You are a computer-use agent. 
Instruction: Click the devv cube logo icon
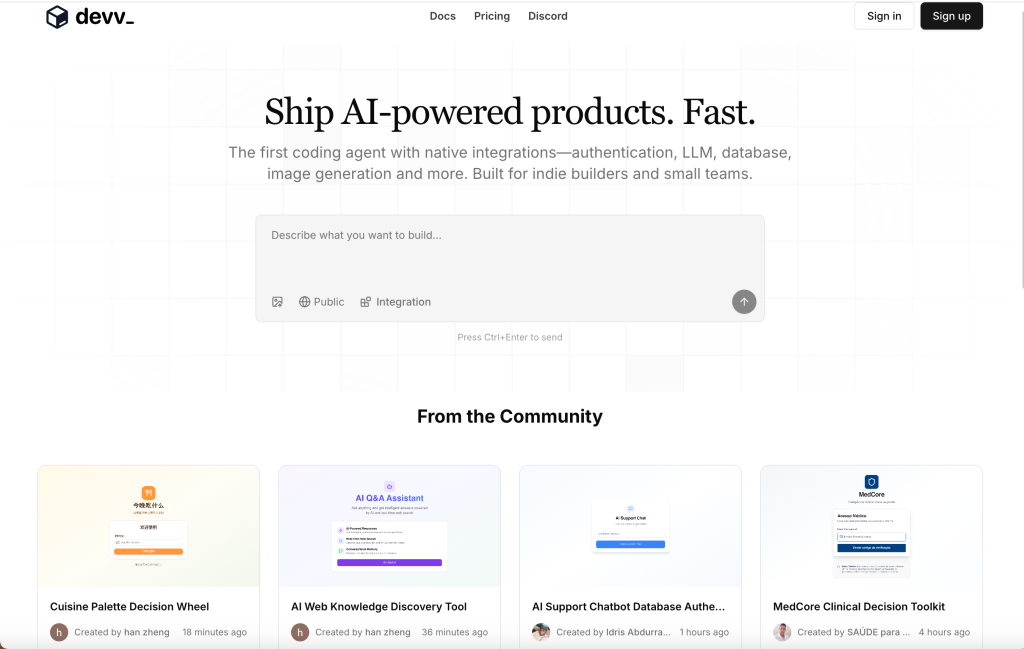tap(57, 17)
